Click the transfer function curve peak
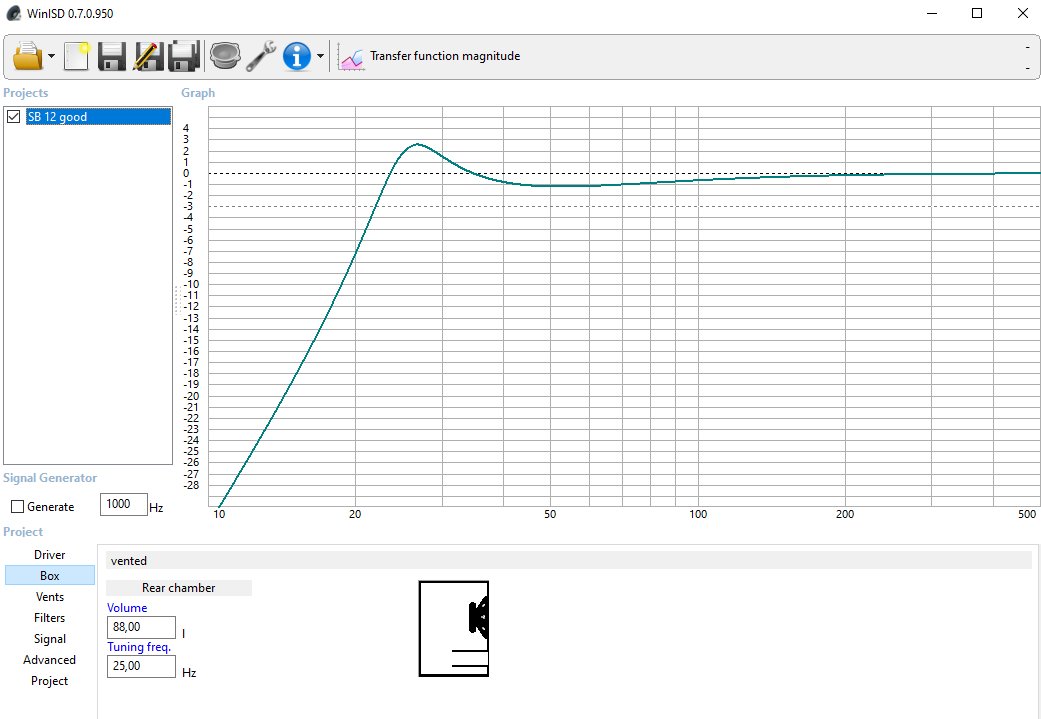This screenshot has width=1041, height=719. 417,144
